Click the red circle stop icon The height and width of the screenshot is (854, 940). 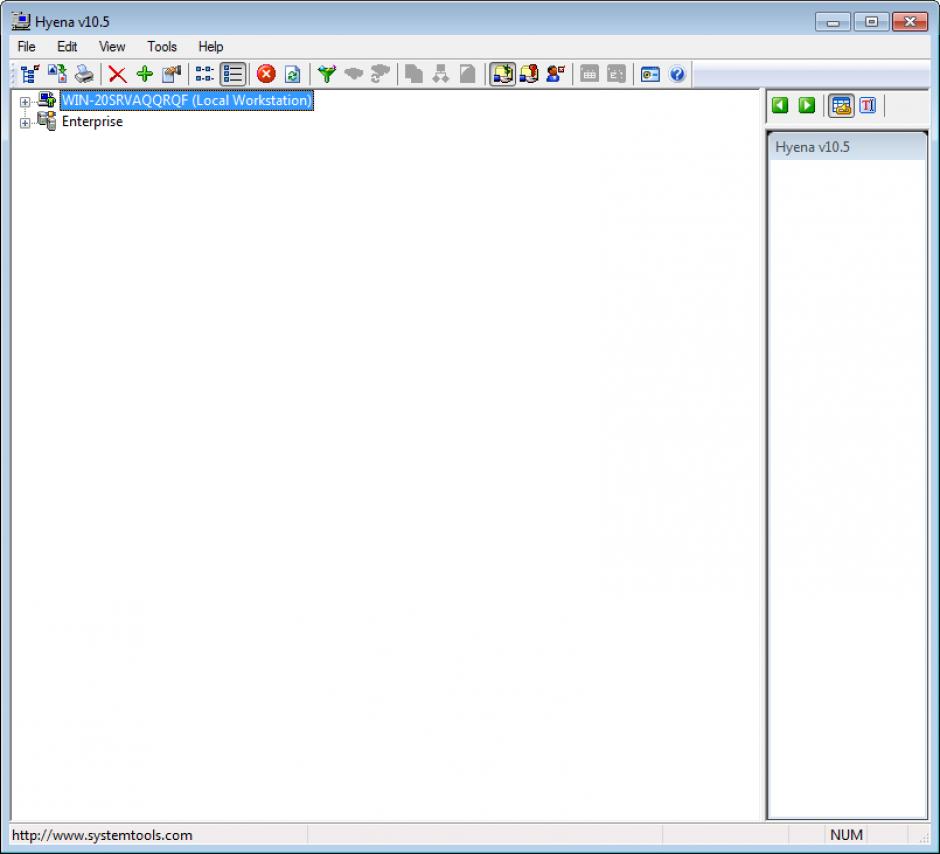click(x=266, y=74)
